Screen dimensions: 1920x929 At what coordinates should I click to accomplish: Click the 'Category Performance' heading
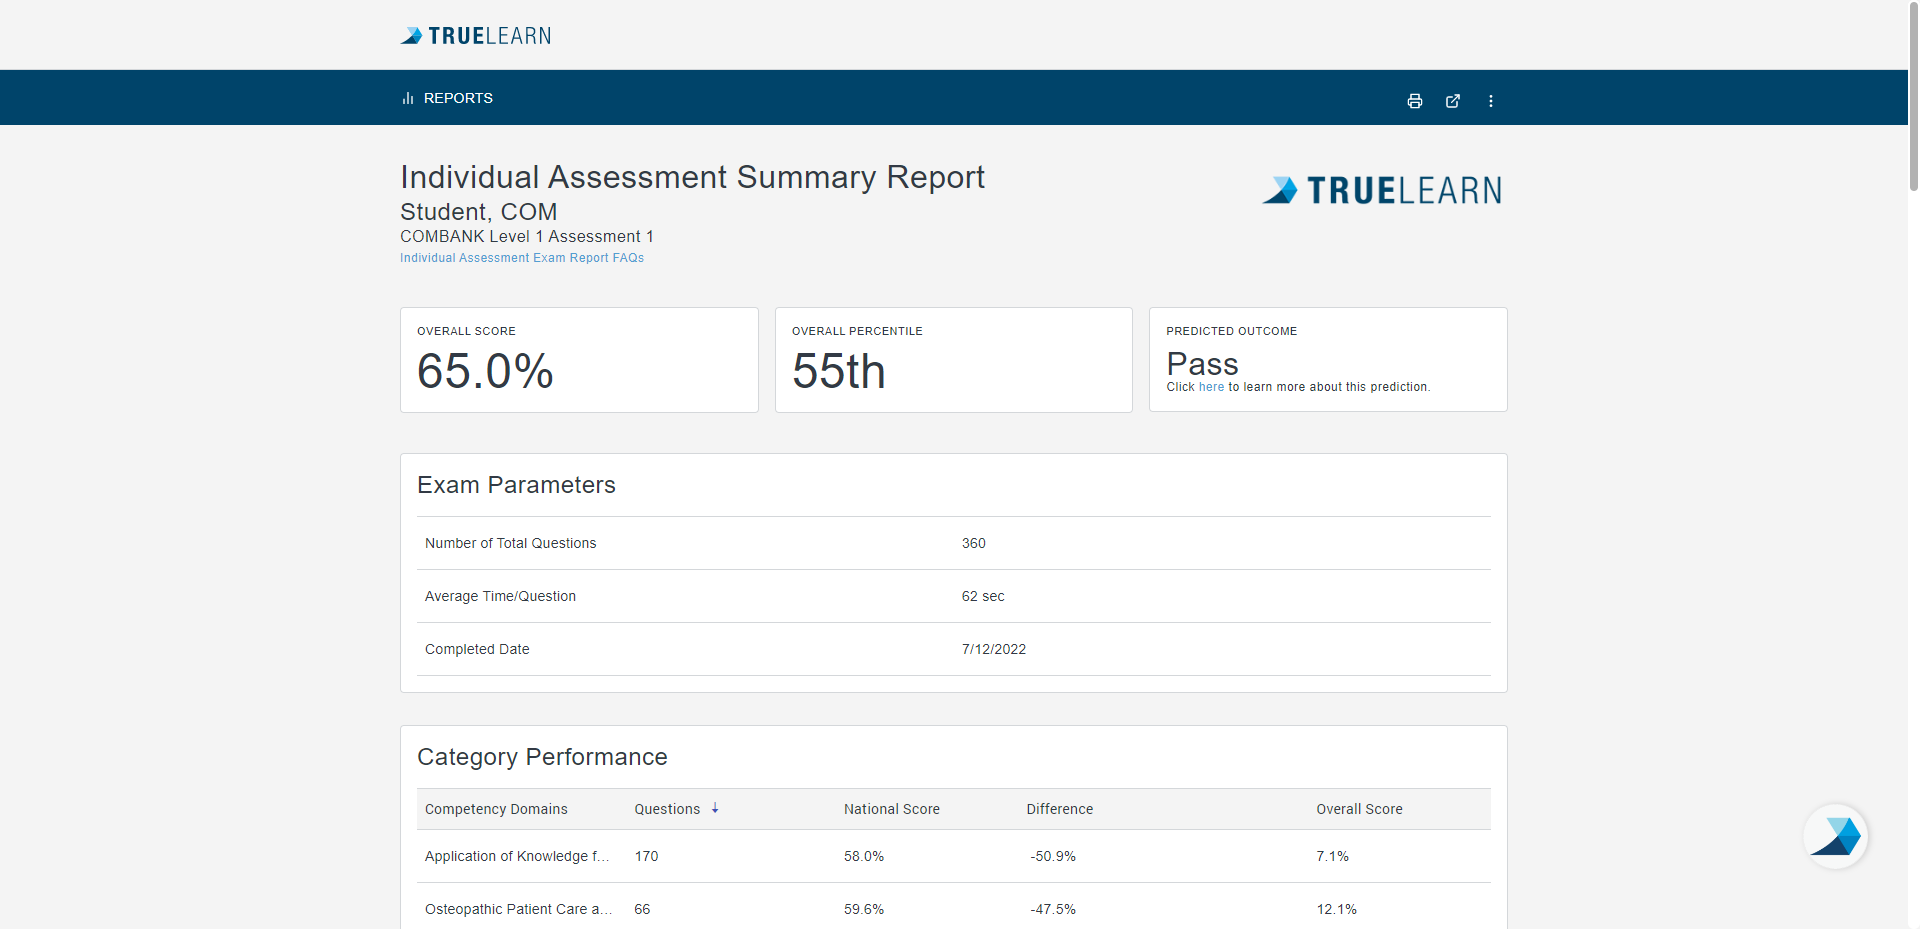coord(542,757)
